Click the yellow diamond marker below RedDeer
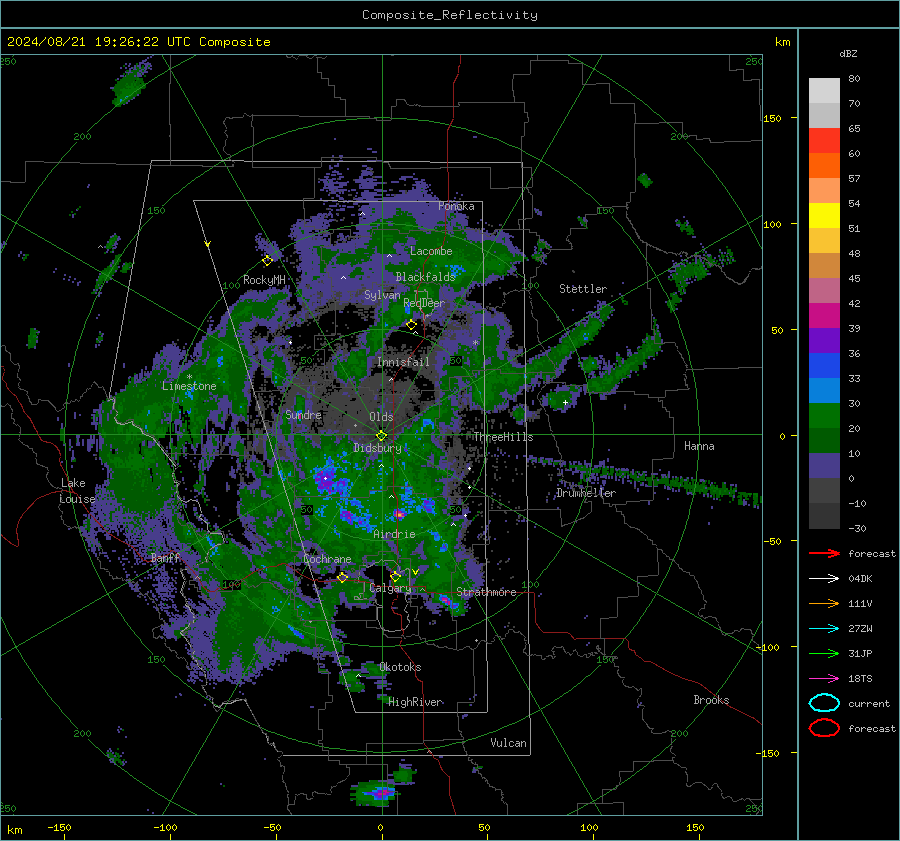This screenshot has width=900, height=841. coord(411,325)
